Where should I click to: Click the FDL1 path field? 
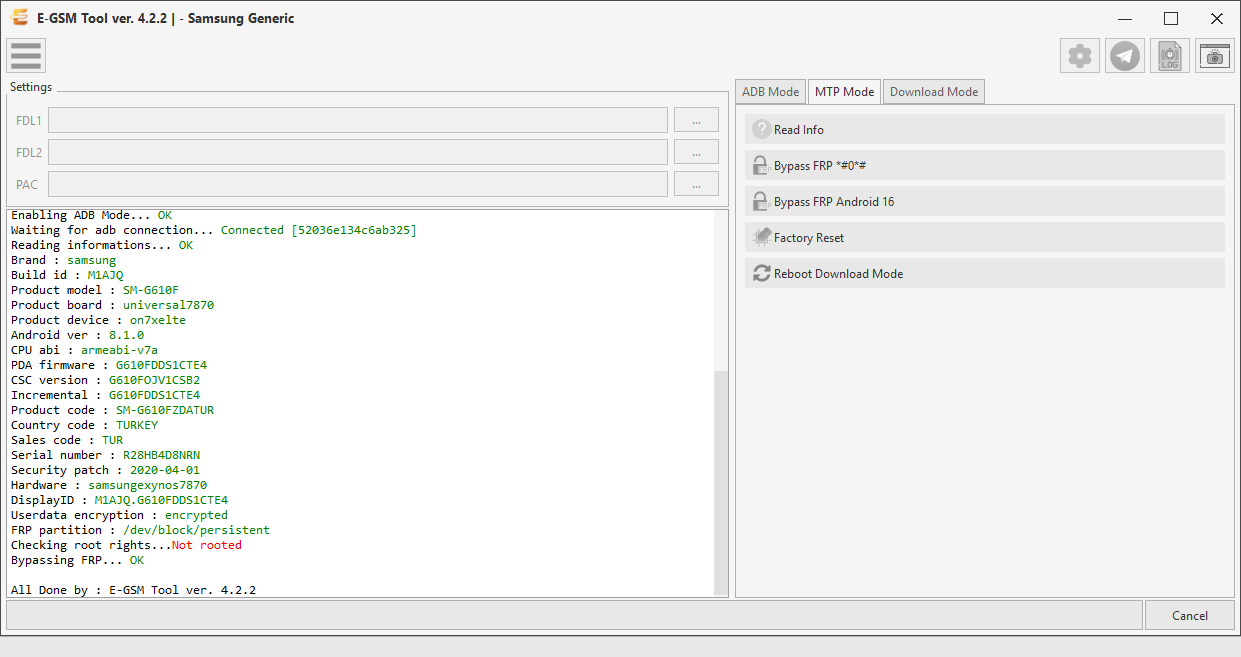[x=358, y=120]
